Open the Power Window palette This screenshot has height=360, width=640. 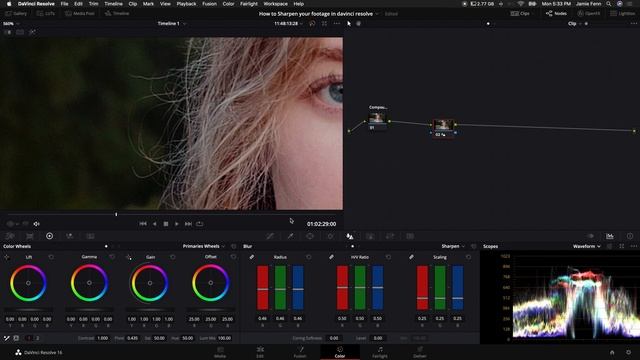310,236
